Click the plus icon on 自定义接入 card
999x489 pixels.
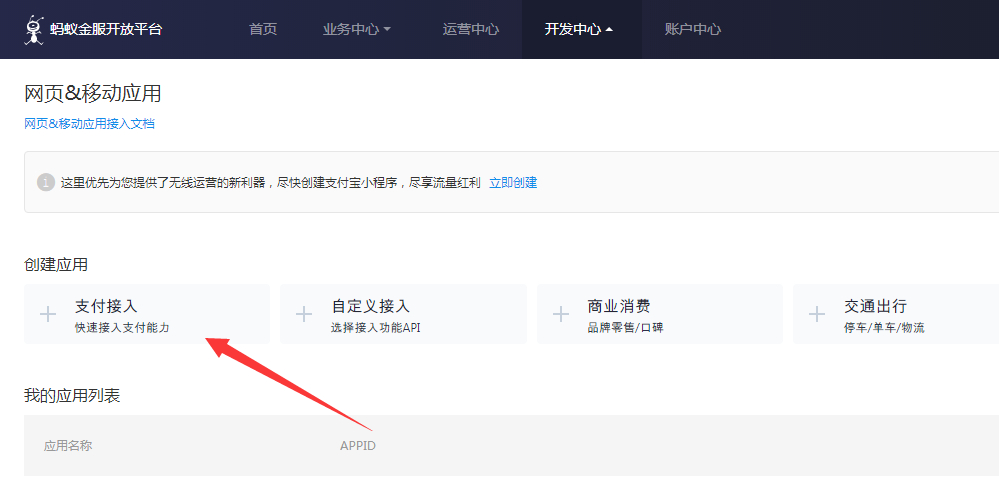[304, 315]
